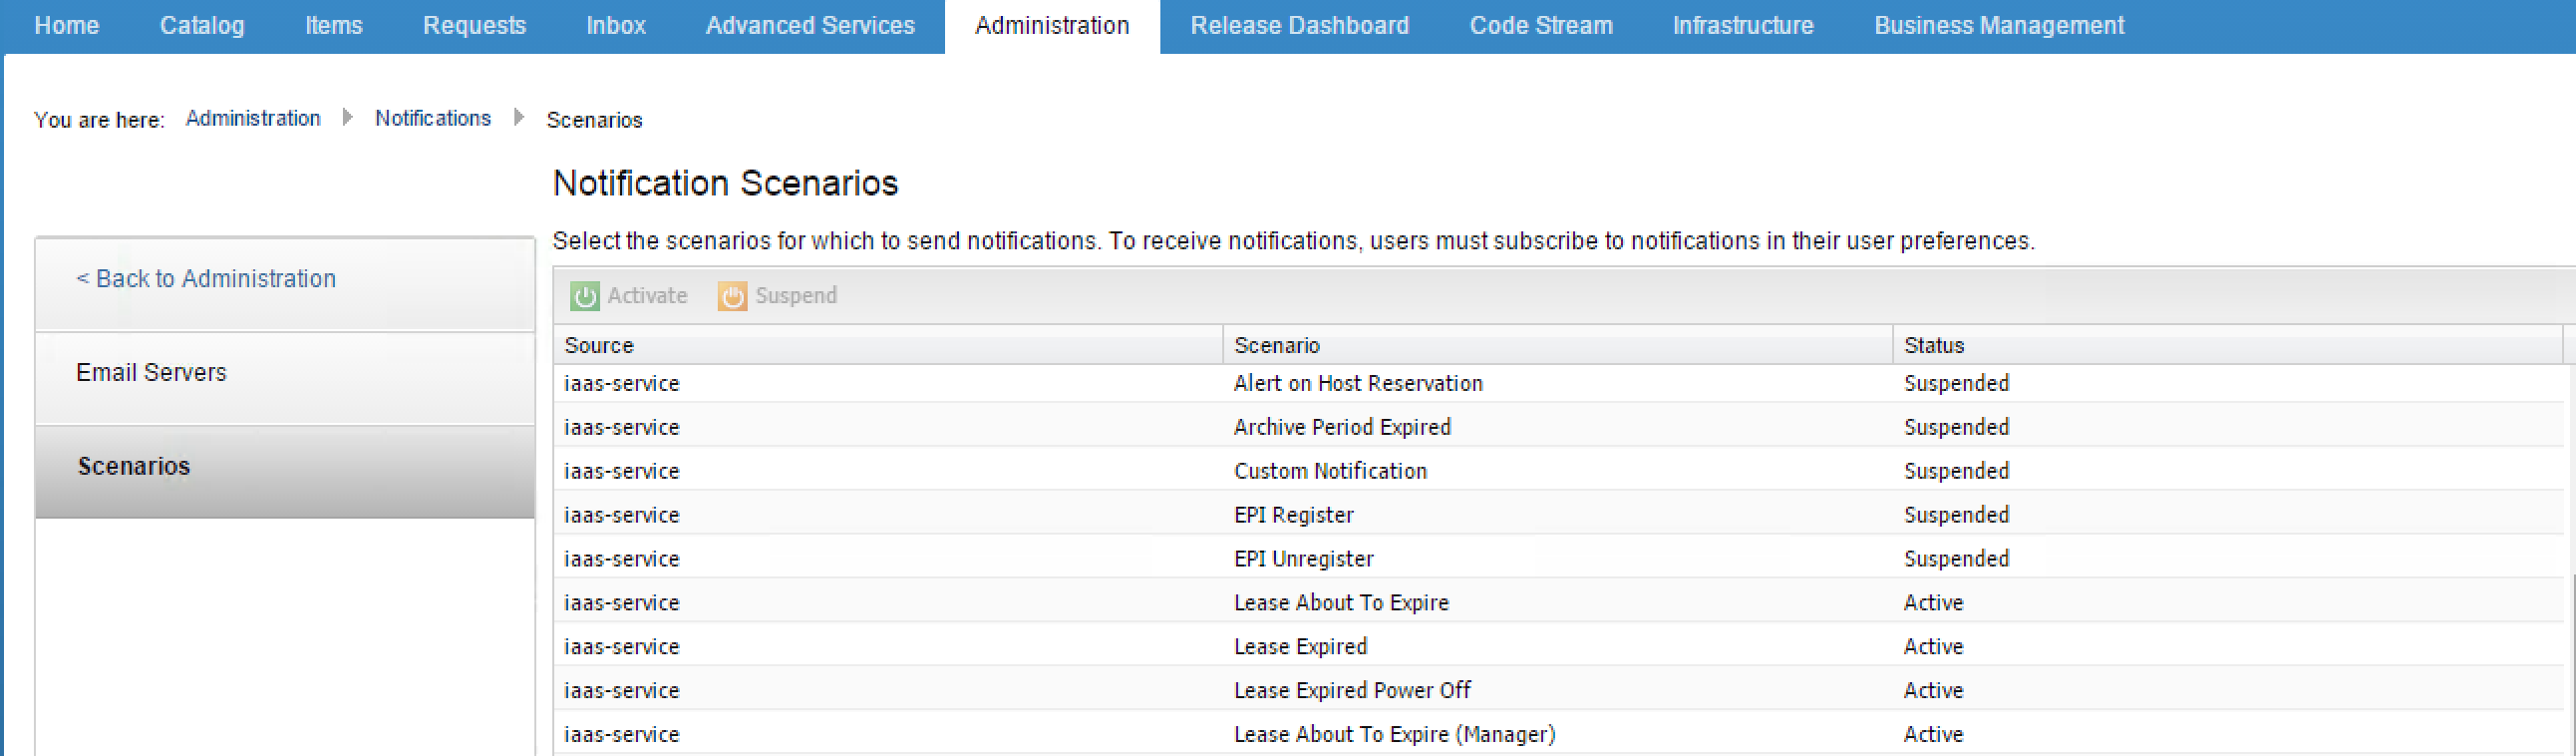Open the Inbox tab
Viewport: 2576px width, 756px height.
pyautogui.click(x=615, y=26)
